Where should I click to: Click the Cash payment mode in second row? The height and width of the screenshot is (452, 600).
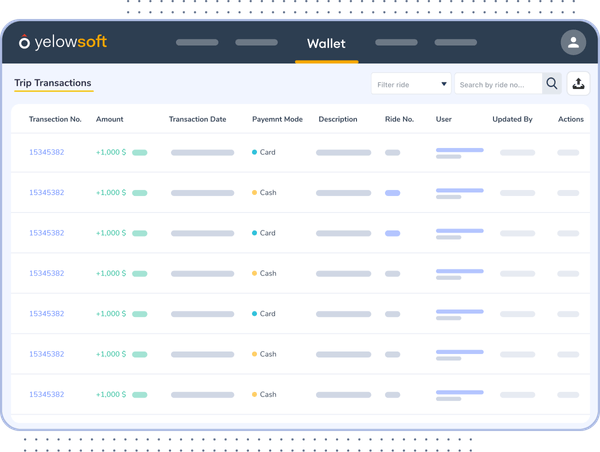coord(264,193)
